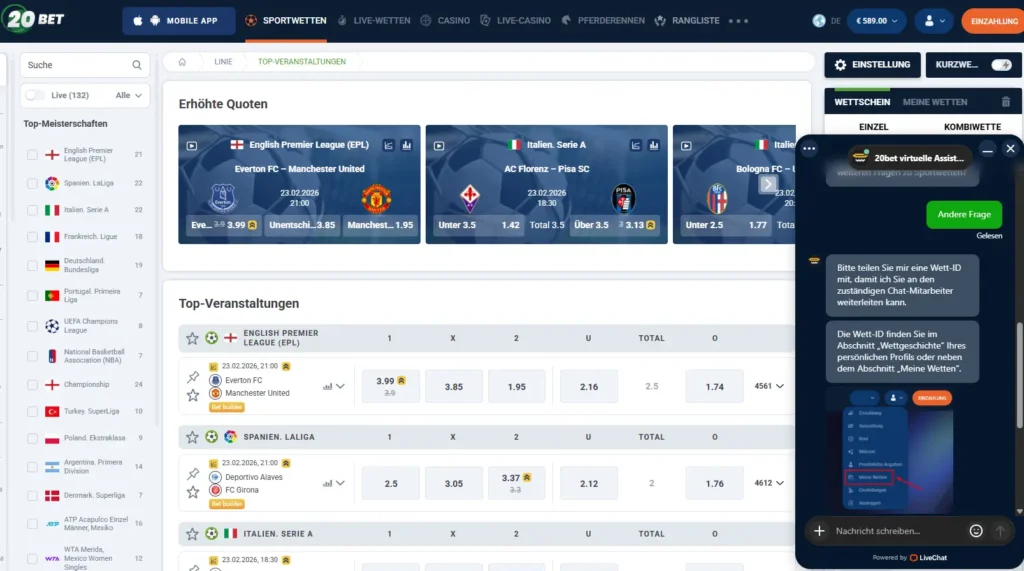
Task: Click the Einzahlung deposit button
Action: tap(993, 21)
